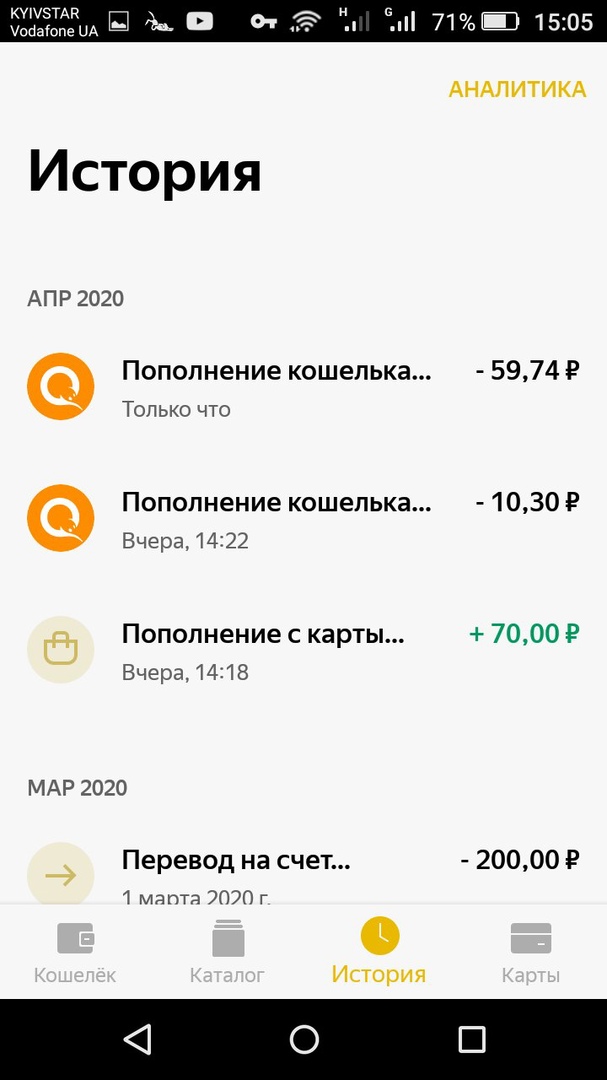The width and height of the screenshot is (607, 1080).
Task: Tap the - 59,74 ₽ amount
Action: pos(527,371)
